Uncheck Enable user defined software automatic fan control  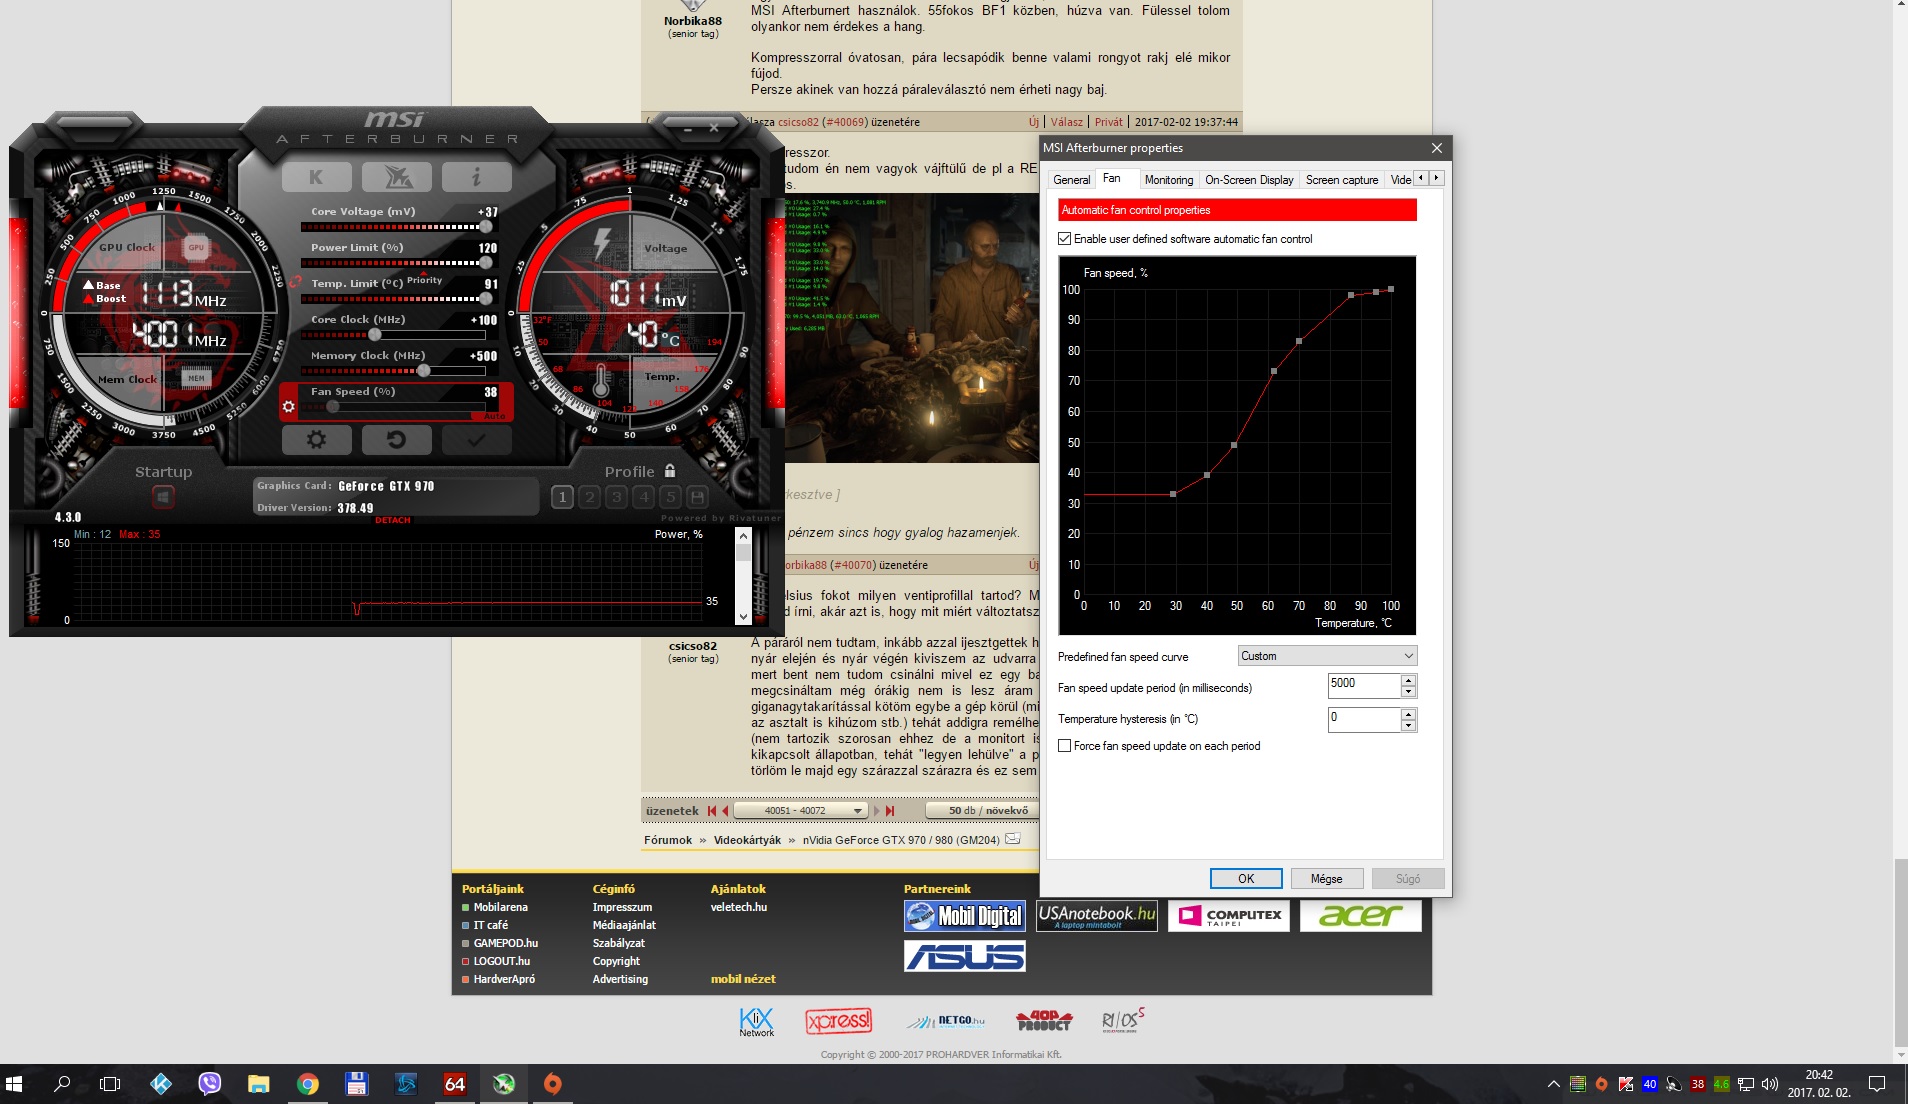coord(1065,239)
